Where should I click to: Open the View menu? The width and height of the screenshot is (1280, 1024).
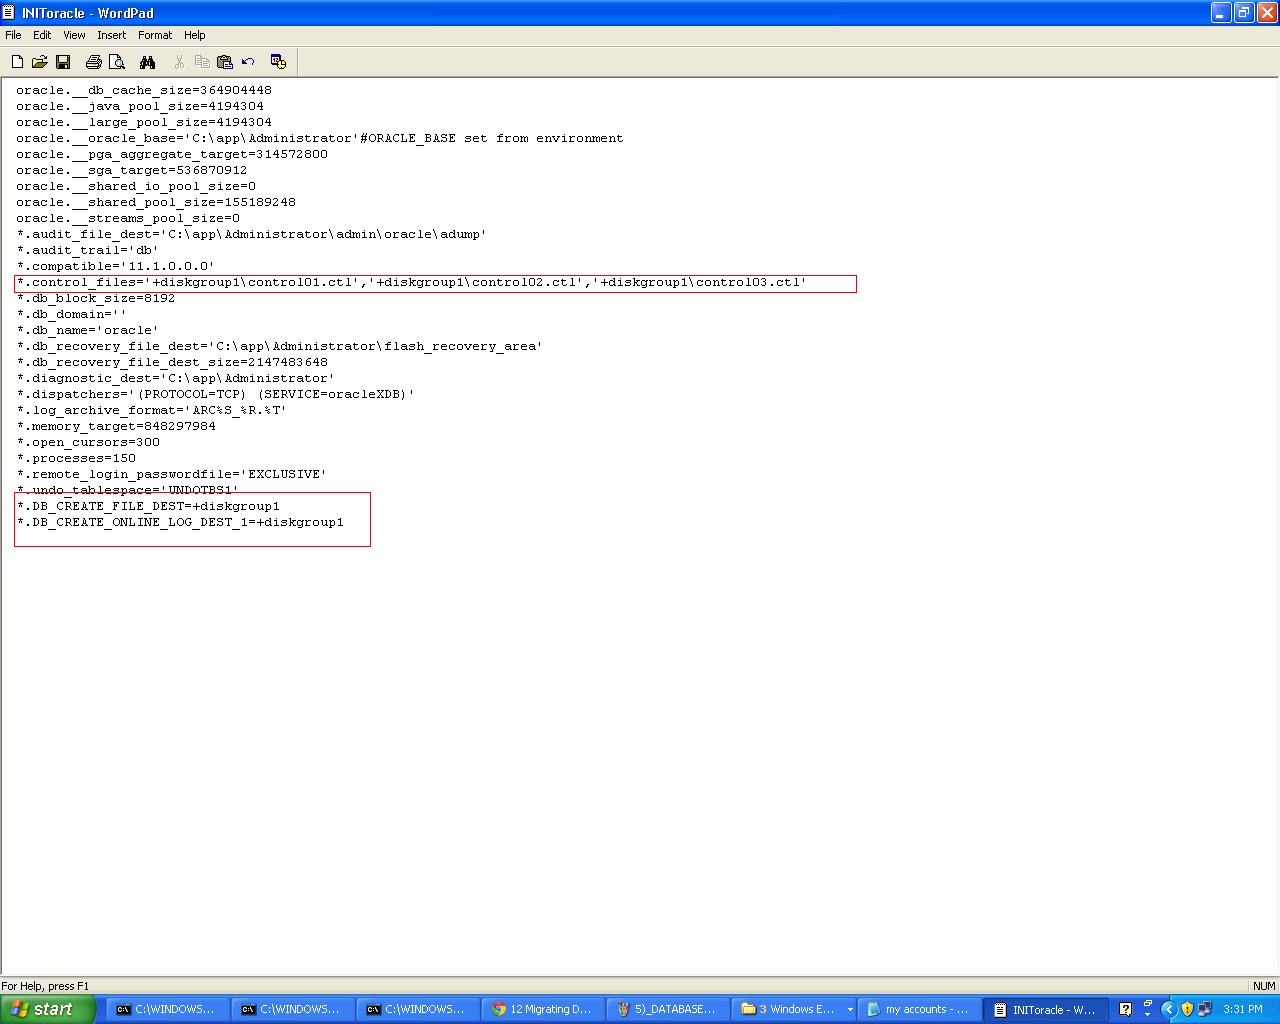coord(74,35)
